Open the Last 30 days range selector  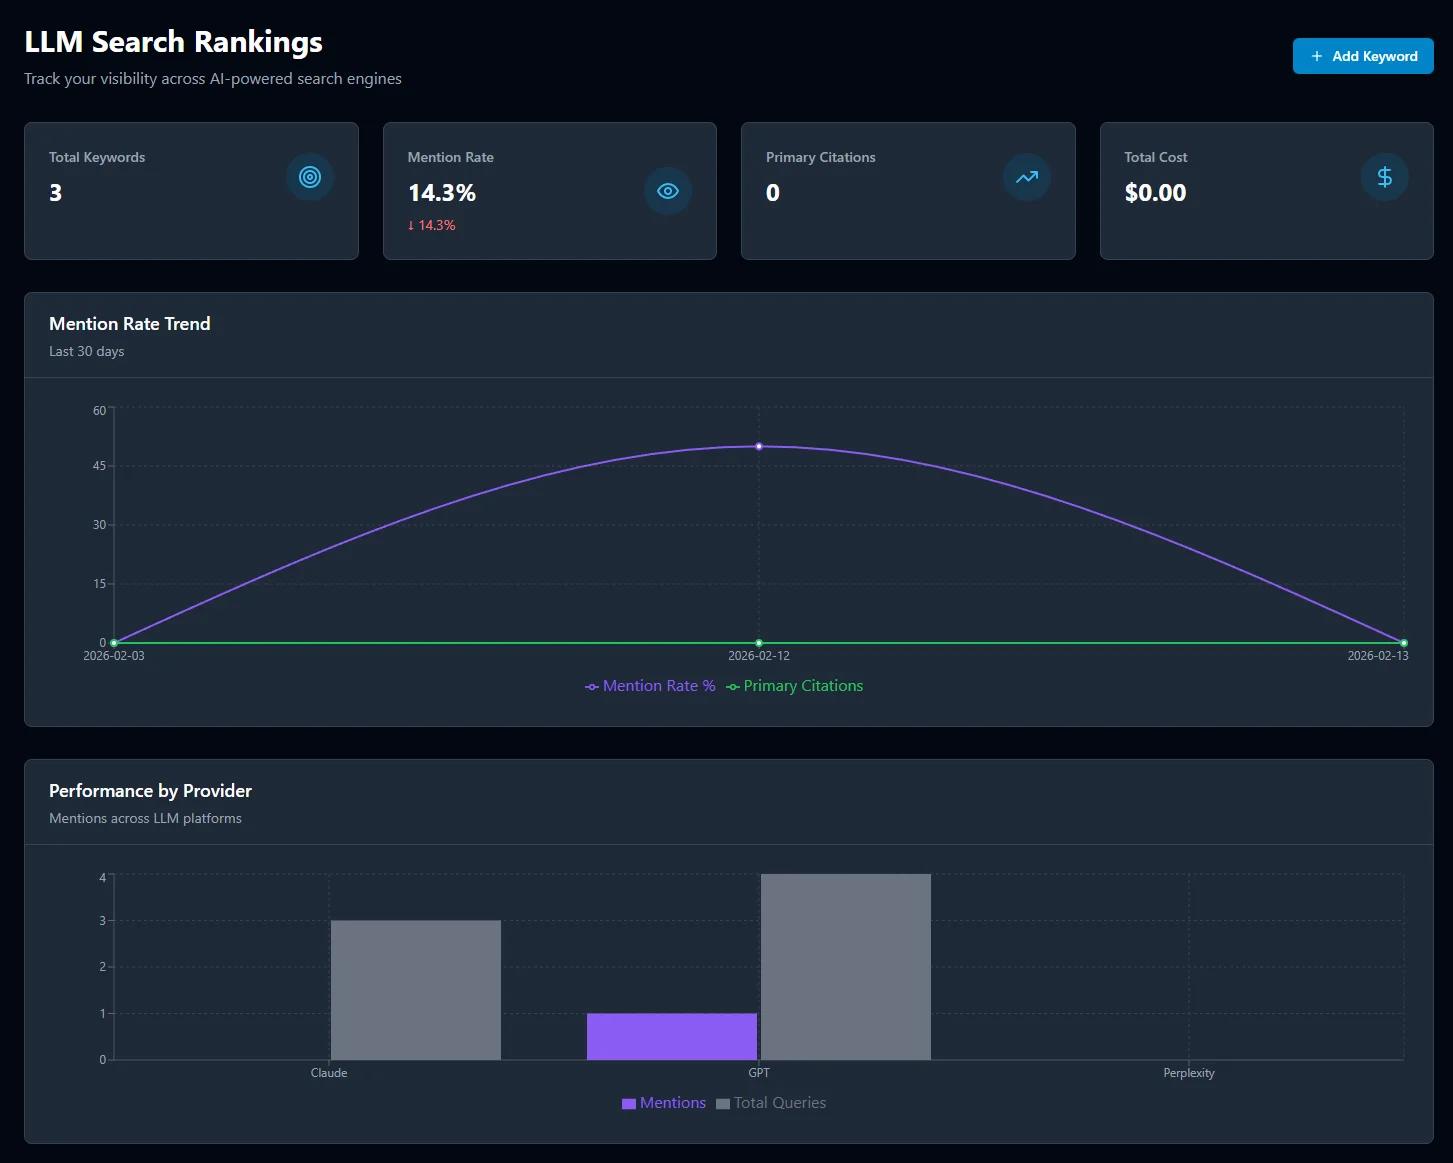86,351
